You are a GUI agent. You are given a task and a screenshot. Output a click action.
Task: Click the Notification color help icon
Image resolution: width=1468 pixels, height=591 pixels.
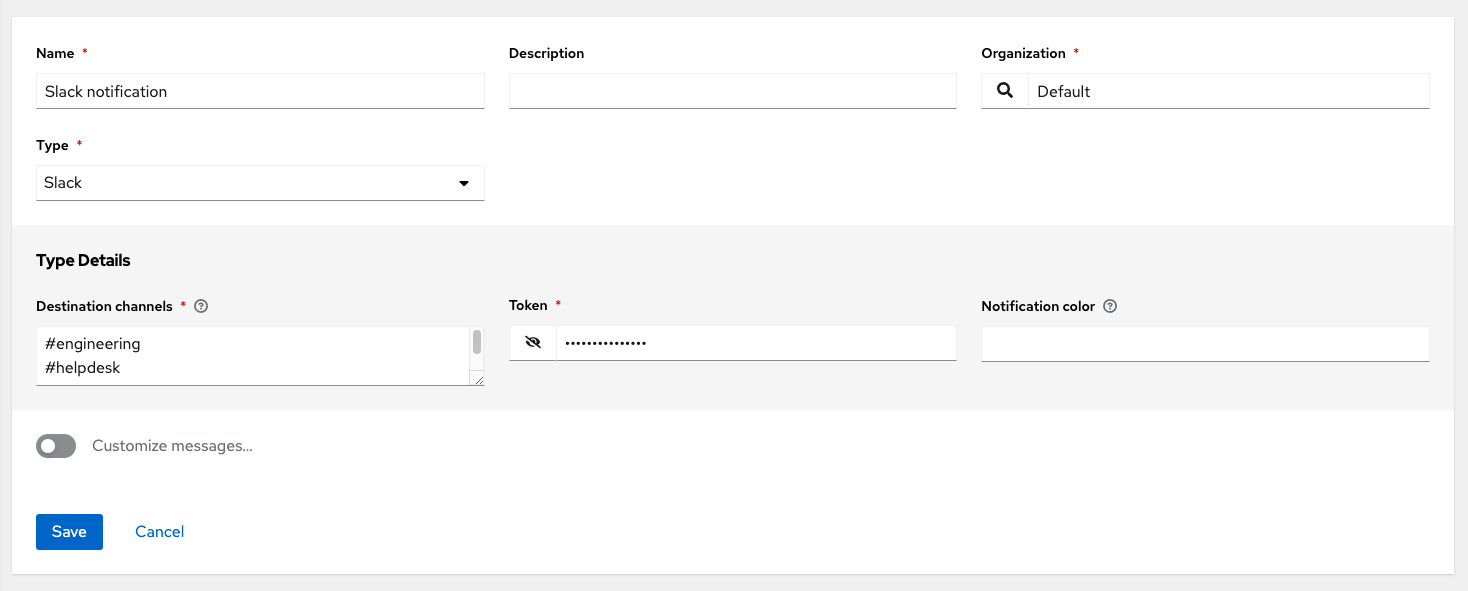pyautogui.click(x=1110, y=306)
